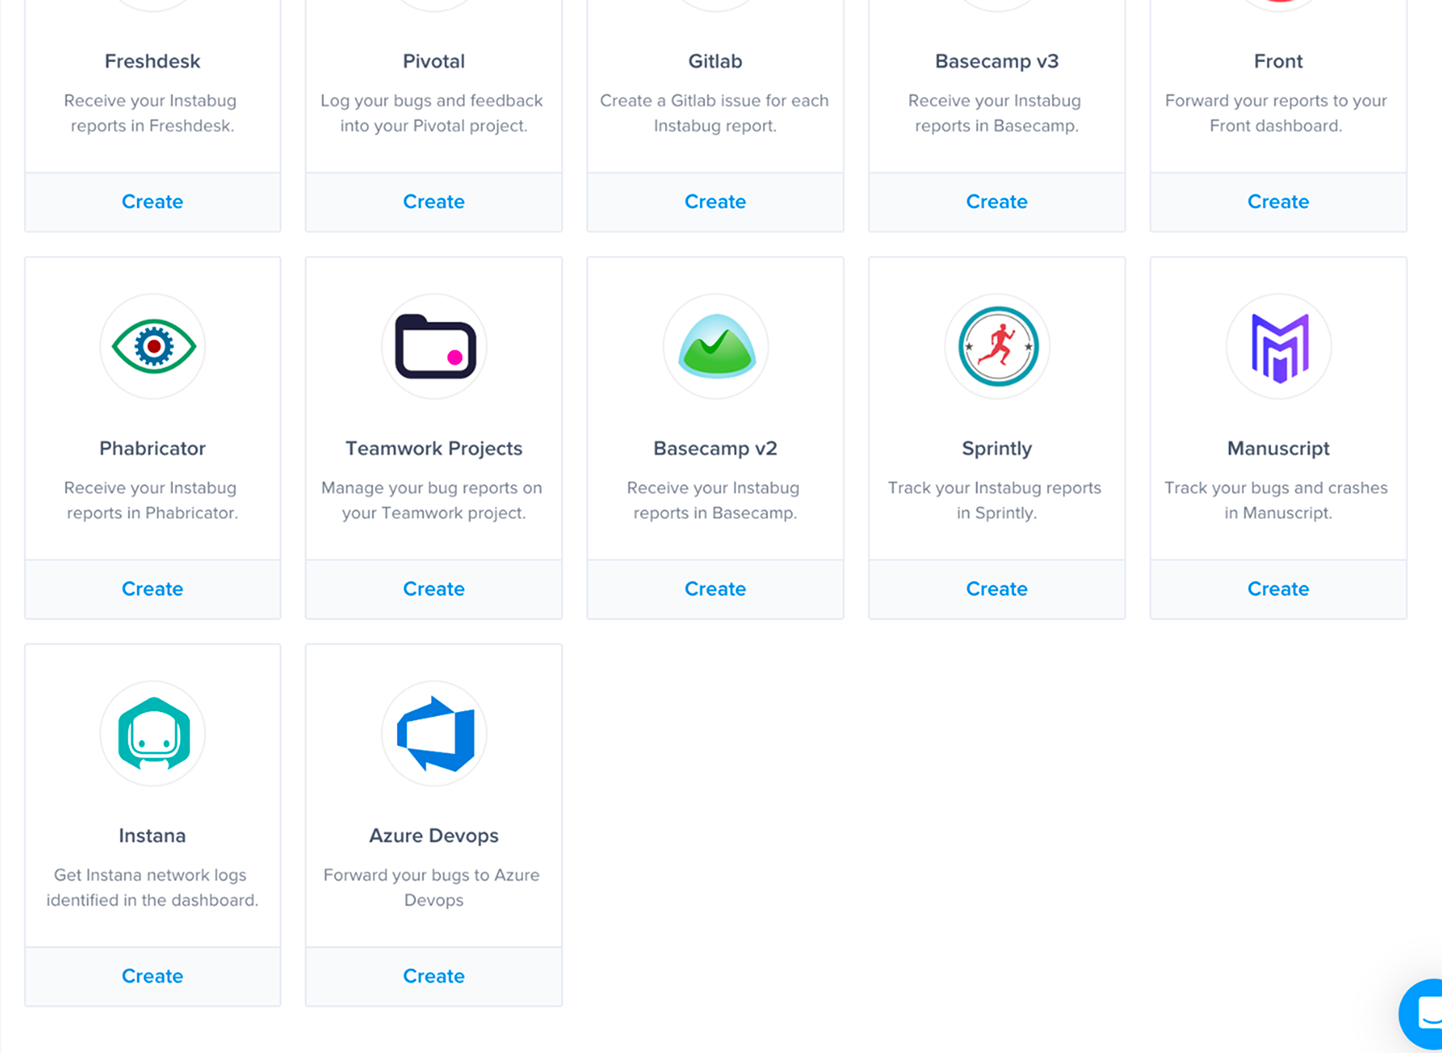Screen dimensions: 1442x1053
Task: Select the Basecamp v2 card title
Action: coord(715,448)
